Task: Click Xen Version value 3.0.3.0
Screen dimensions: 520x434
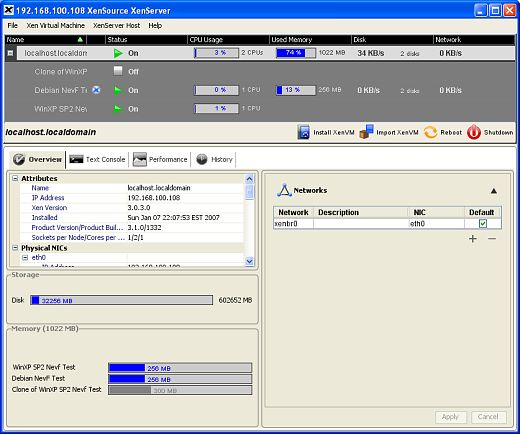Action: click(139, 208)
